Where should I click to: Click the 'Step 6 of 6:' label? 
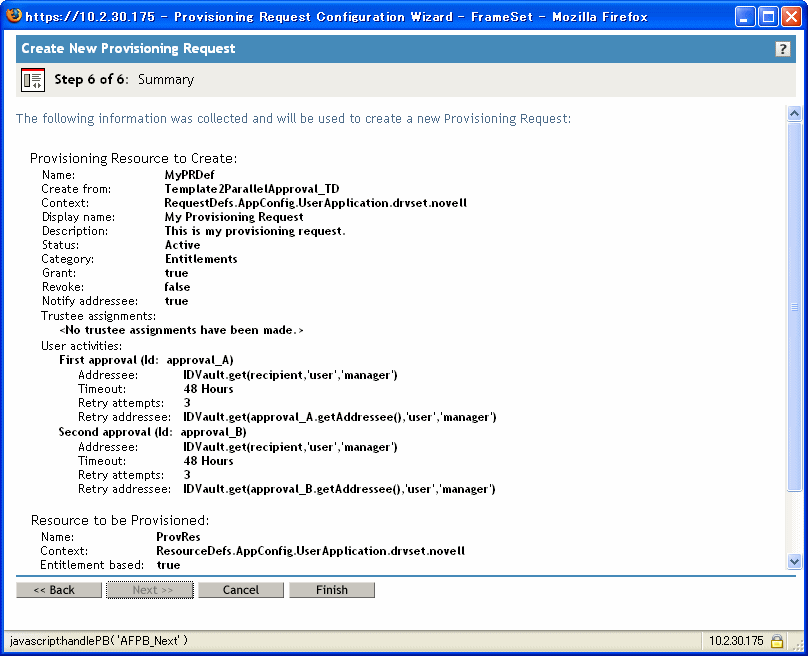coord(91,79)
